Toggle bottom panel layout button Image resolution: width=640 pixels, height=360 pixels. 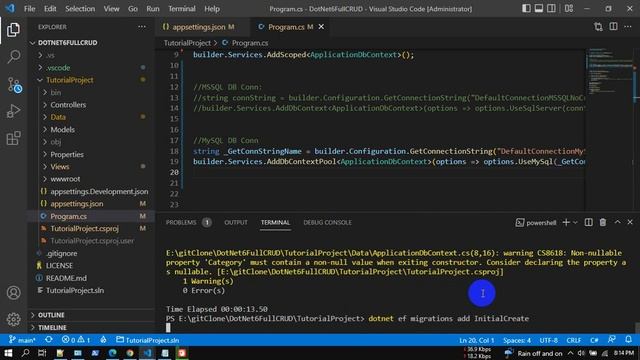pyautogui.click(x=539, y=9)
